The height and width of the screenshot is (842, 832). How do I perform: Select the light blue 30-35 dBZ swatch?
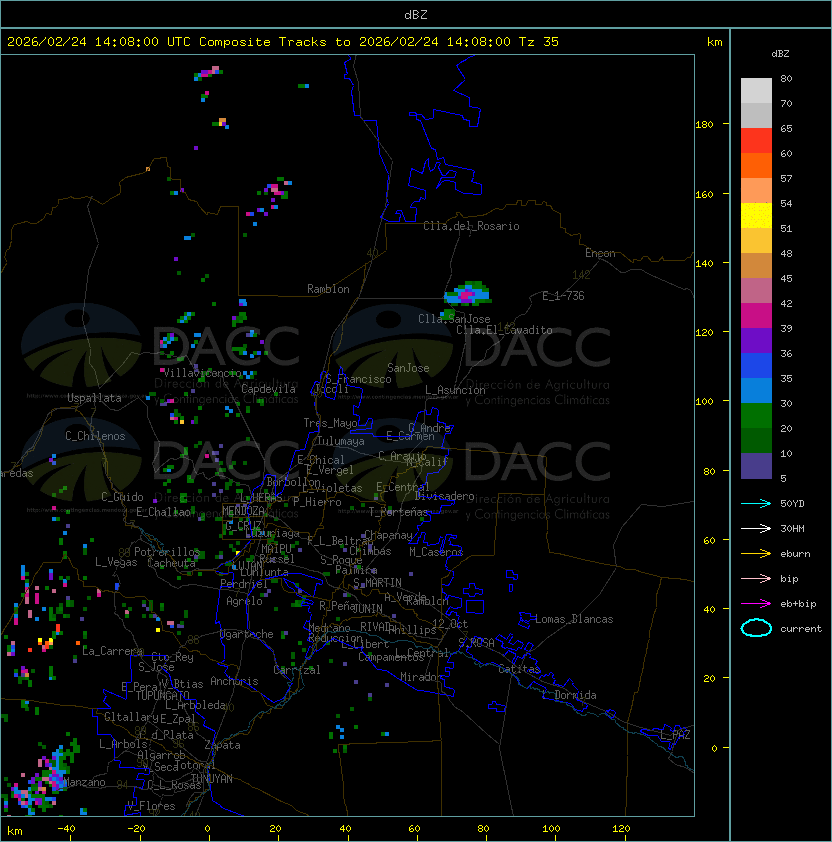point(756,390)
